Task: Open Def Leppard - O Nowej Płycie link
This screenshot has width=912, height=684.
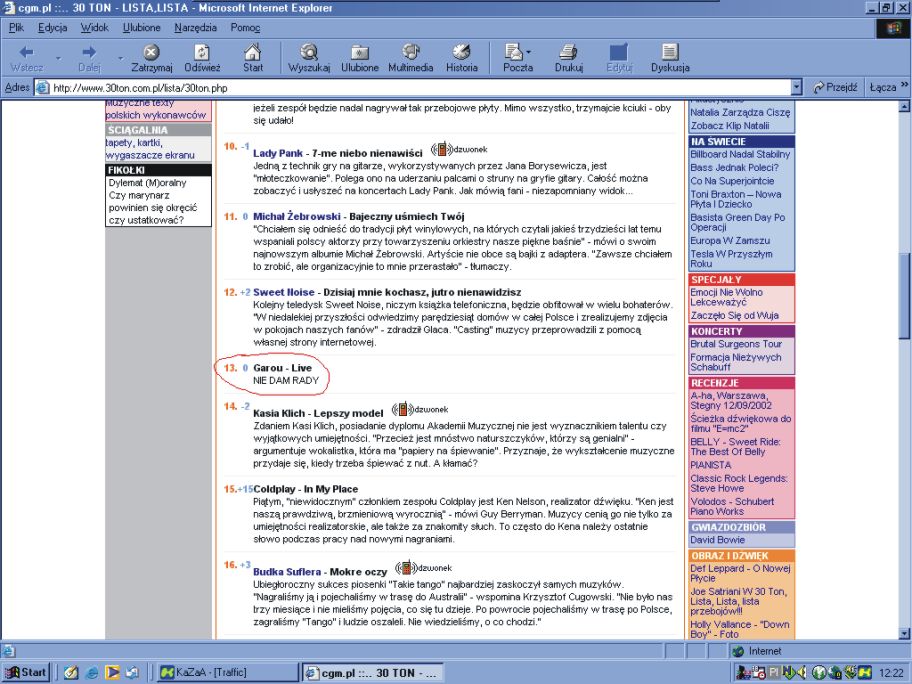Action: [740, 573]
